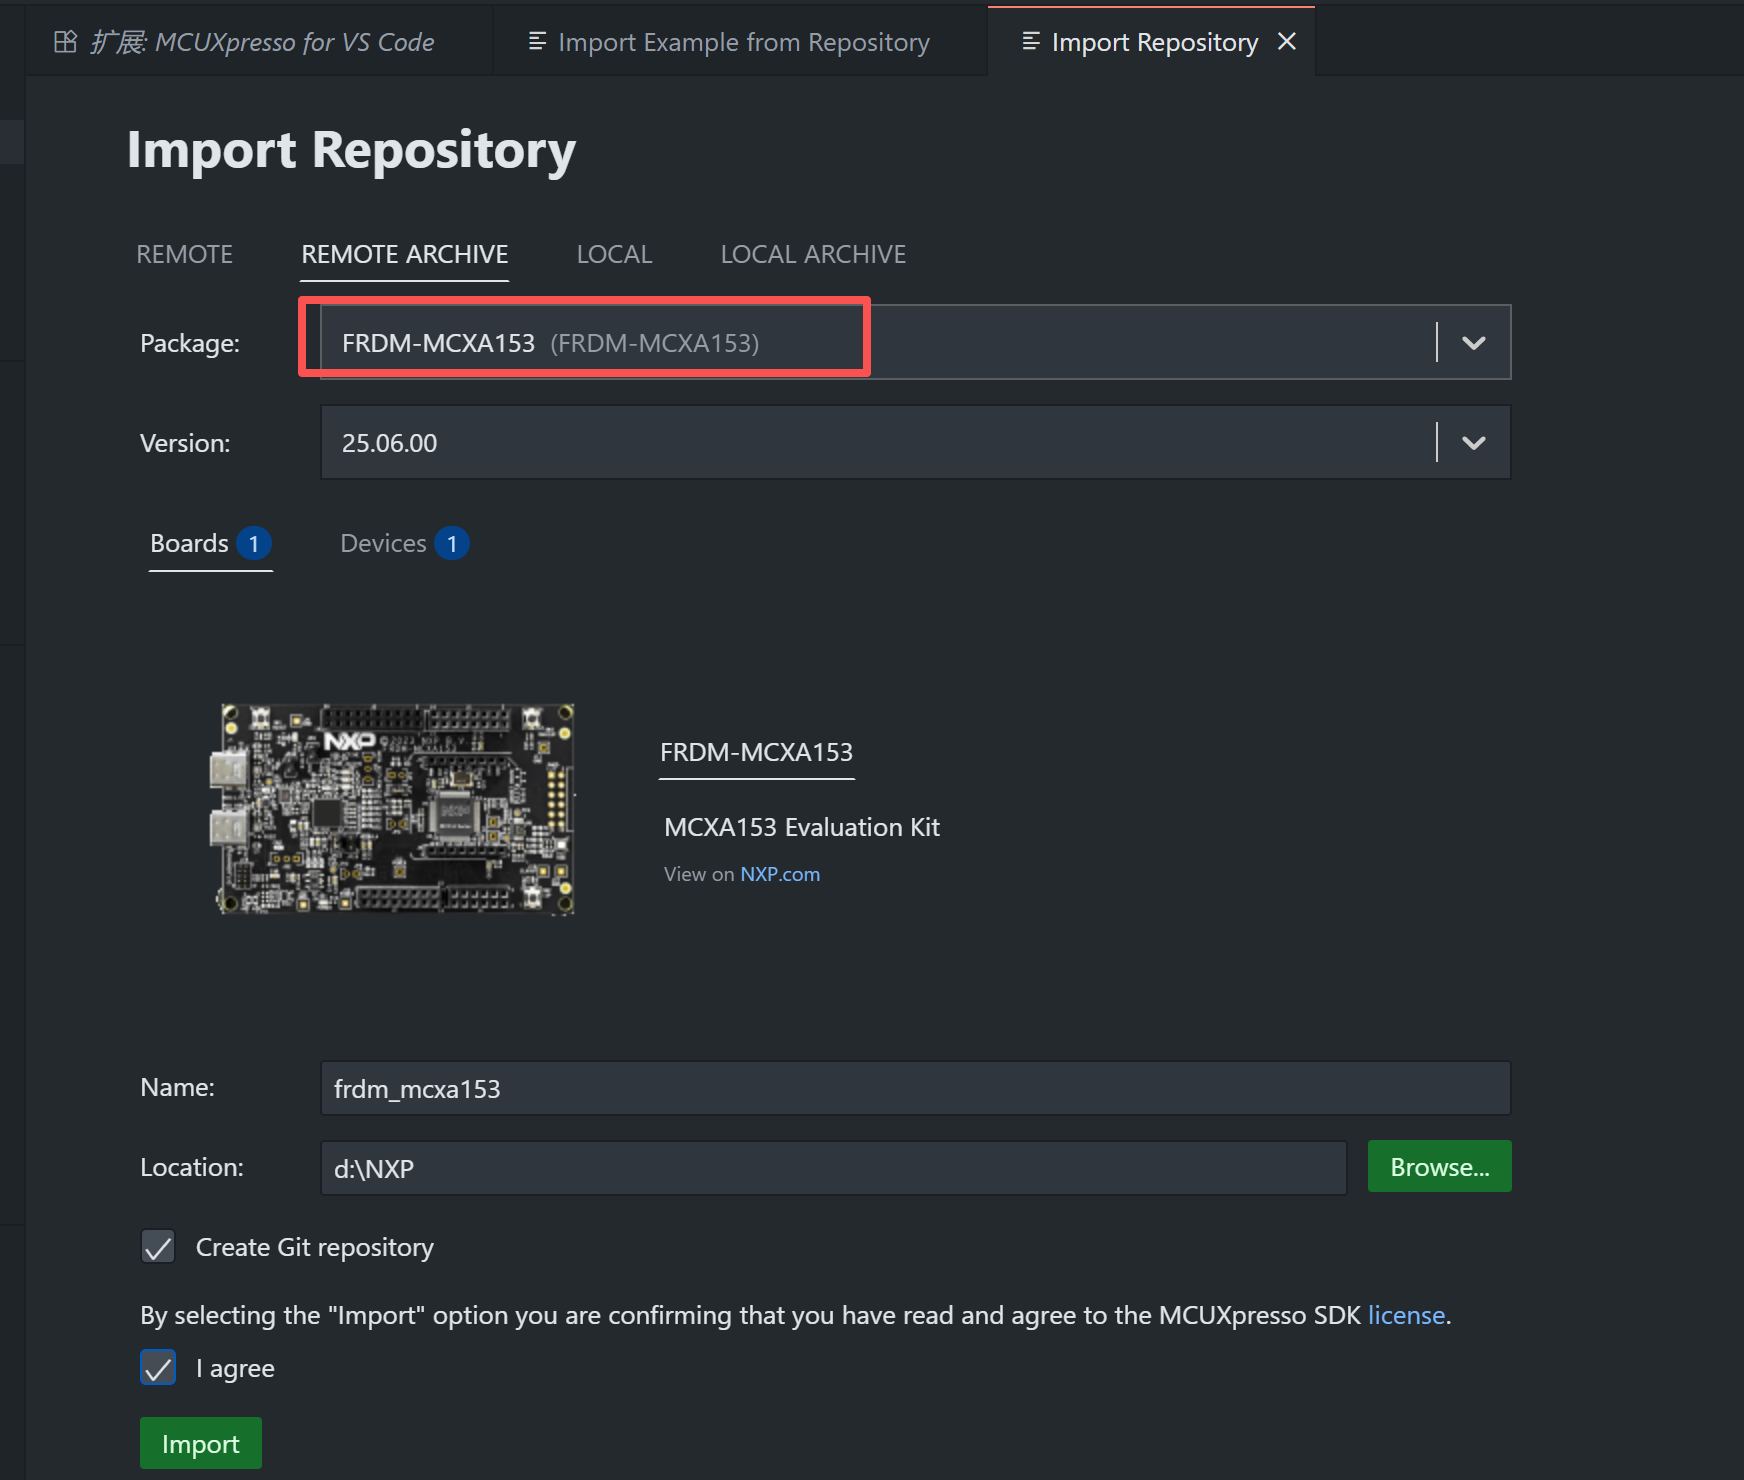The image size is (1744, 1480).
Task: Select the FRDM-MCXA153 board title
Action: [x=757, y=752]
